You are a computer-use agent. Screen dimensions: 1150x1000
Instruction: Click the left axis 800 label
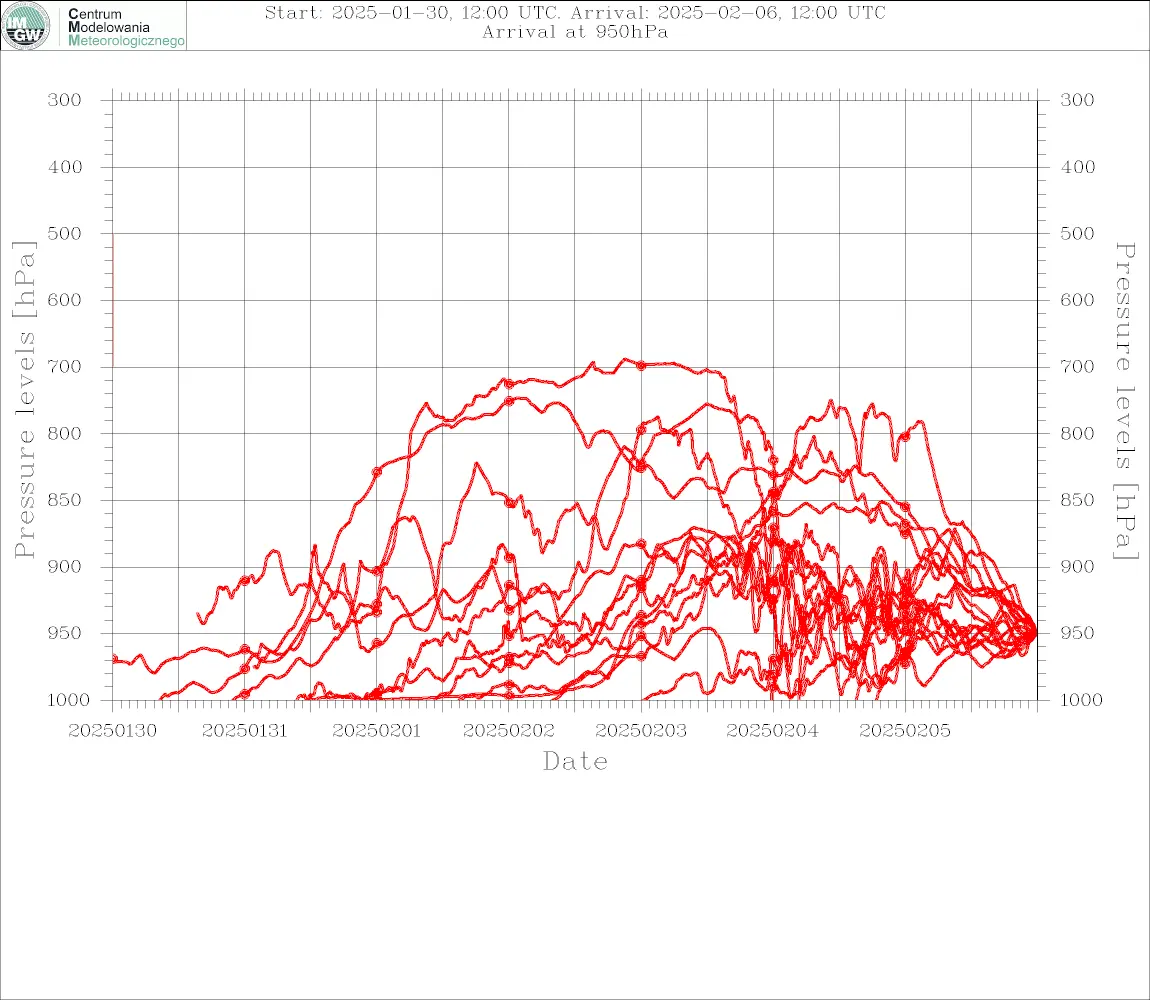pos(65,433)
